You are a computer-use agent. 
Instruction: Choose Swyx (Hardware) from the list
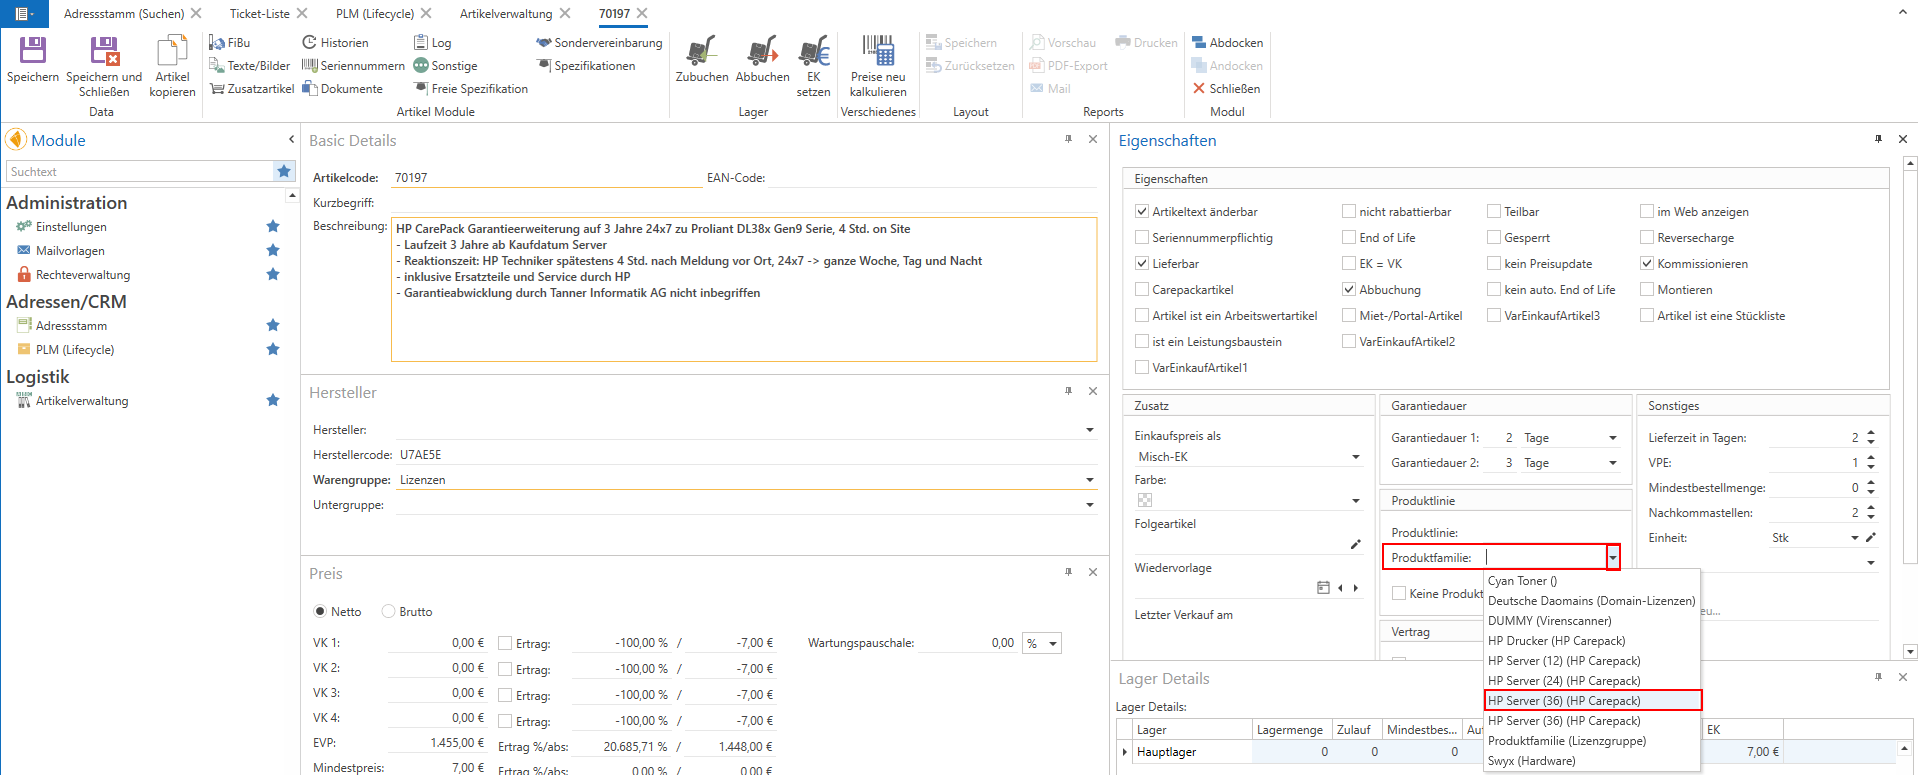pyautogui.click(x=1531, y=761)
